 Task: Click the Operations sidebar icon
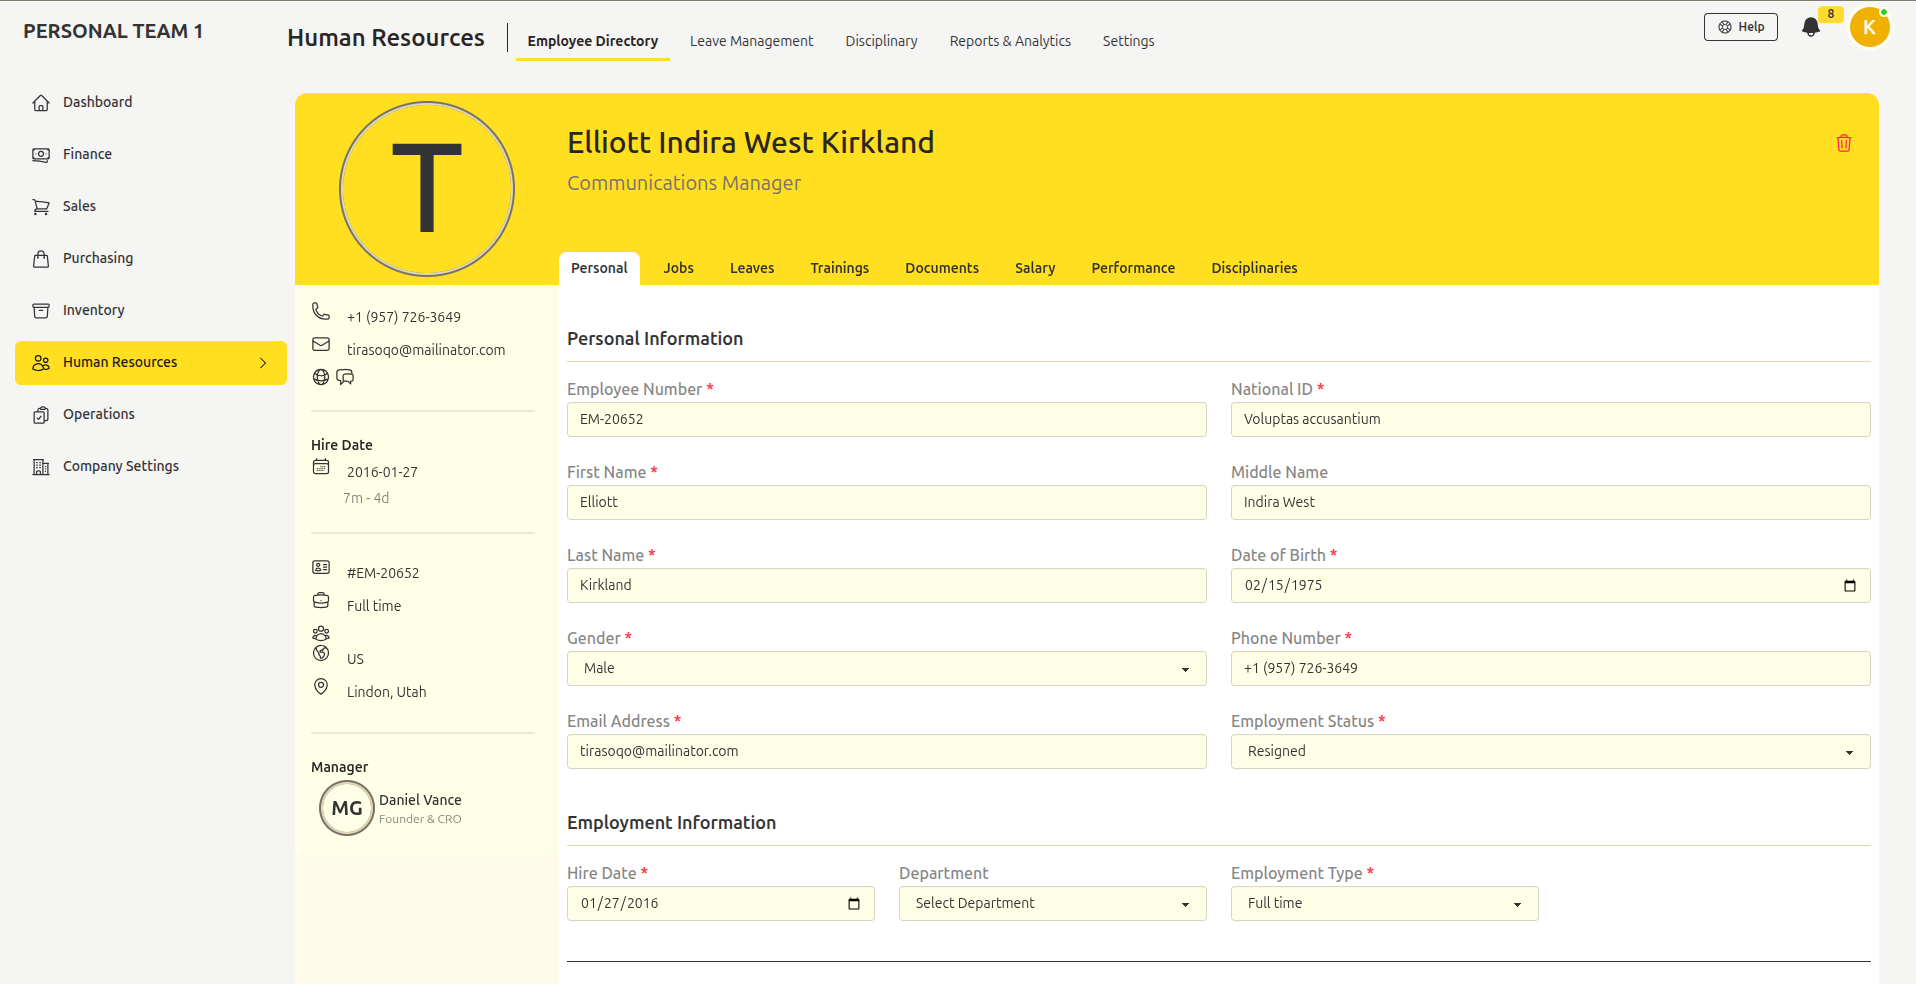coord(41,415)
